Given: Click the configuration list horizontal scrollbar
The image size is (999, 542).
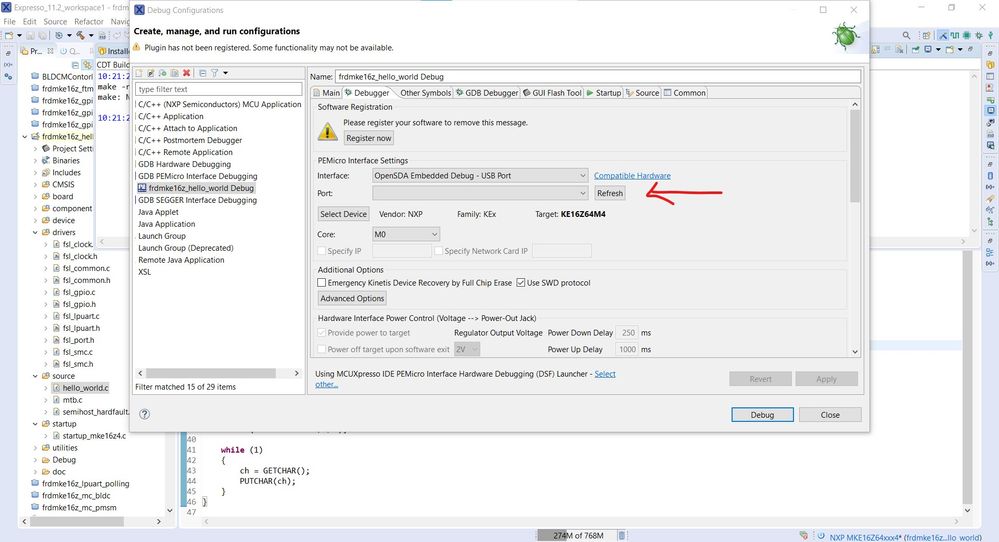Looking at the screenshot, I should click(x=210, y=373).
